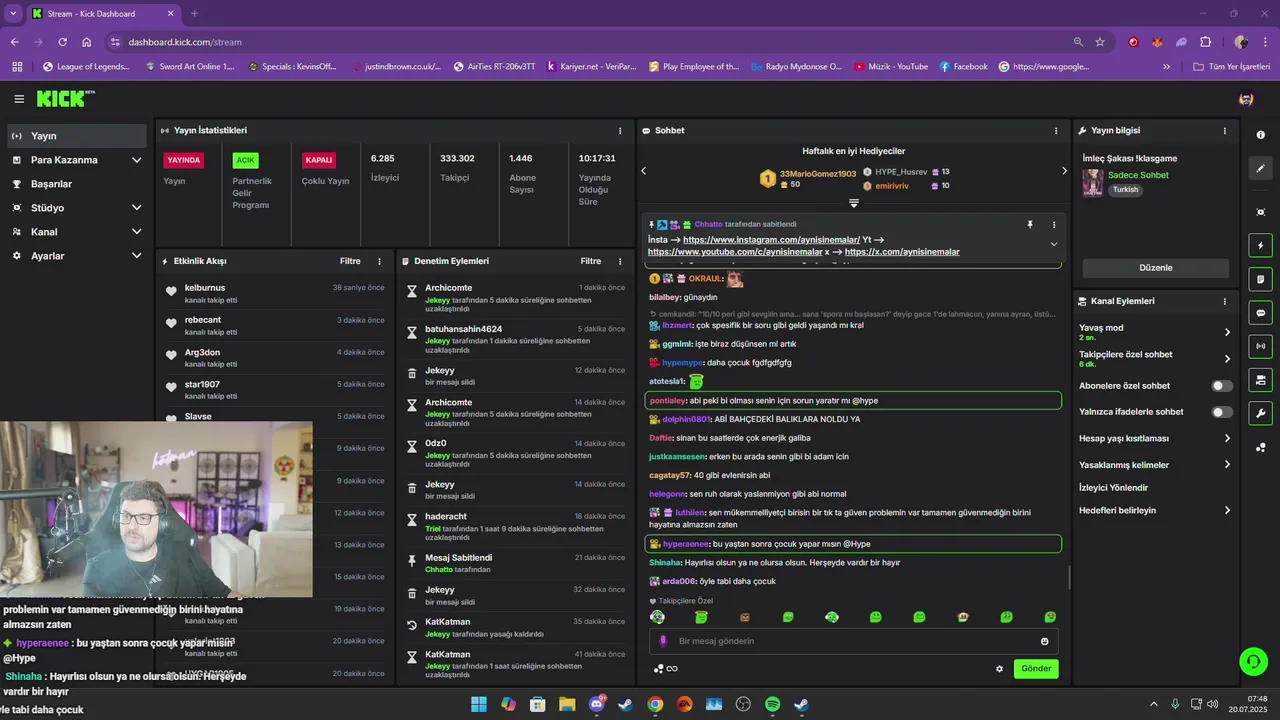
Task: Open Müzik - YouTube bookmark
Action: click(892, 67)
